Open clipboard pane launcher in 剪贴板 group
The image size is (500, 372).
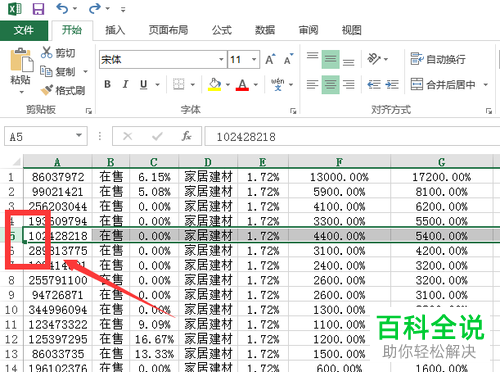point(89,111)
